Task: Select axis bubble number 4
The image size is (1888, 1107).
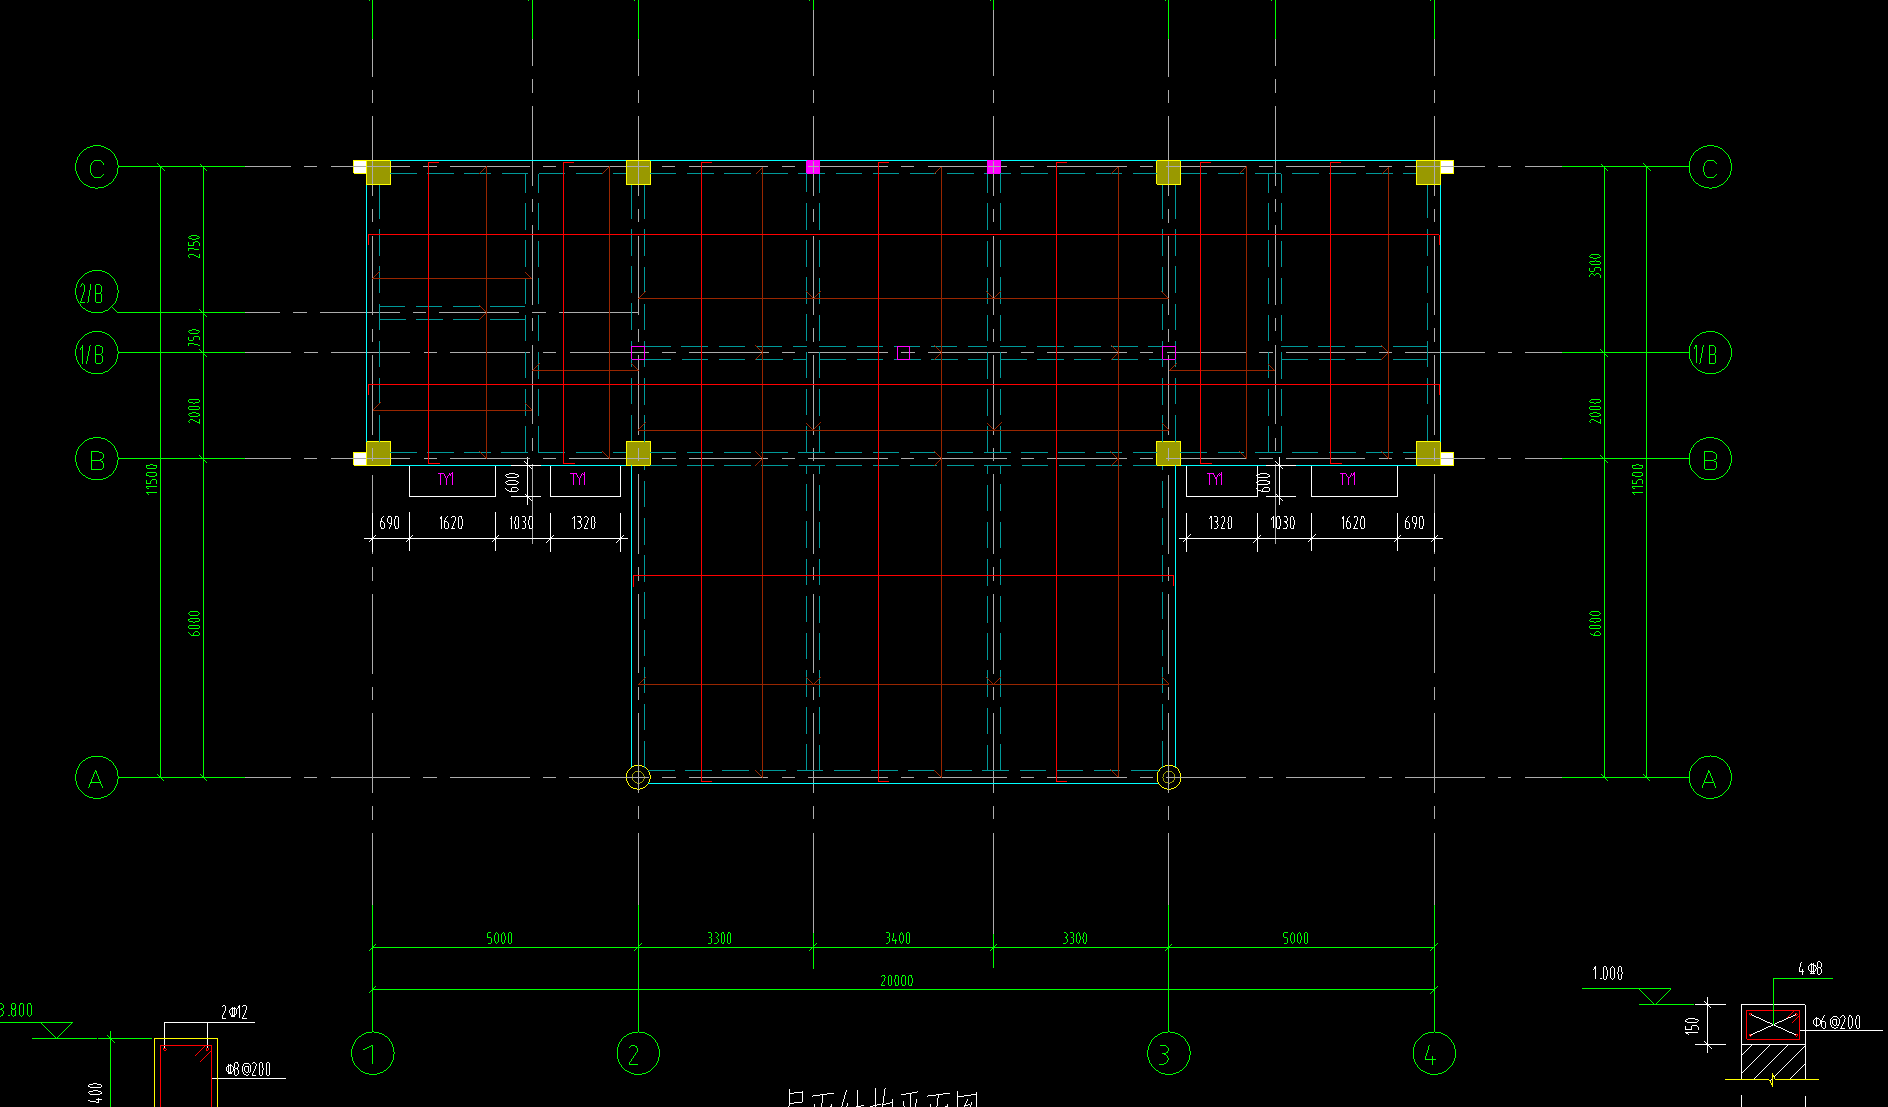Action: (x=1434, y=1053)
